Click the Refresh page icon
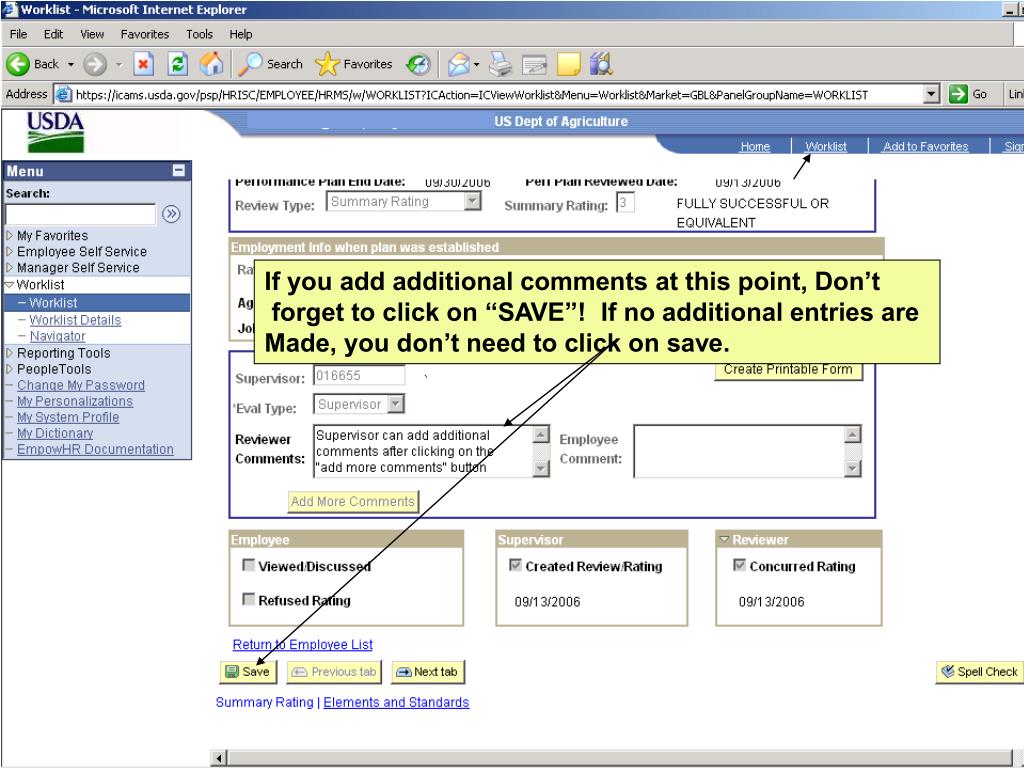This screenshot has height=768, width=1024. tap(178, 64)
